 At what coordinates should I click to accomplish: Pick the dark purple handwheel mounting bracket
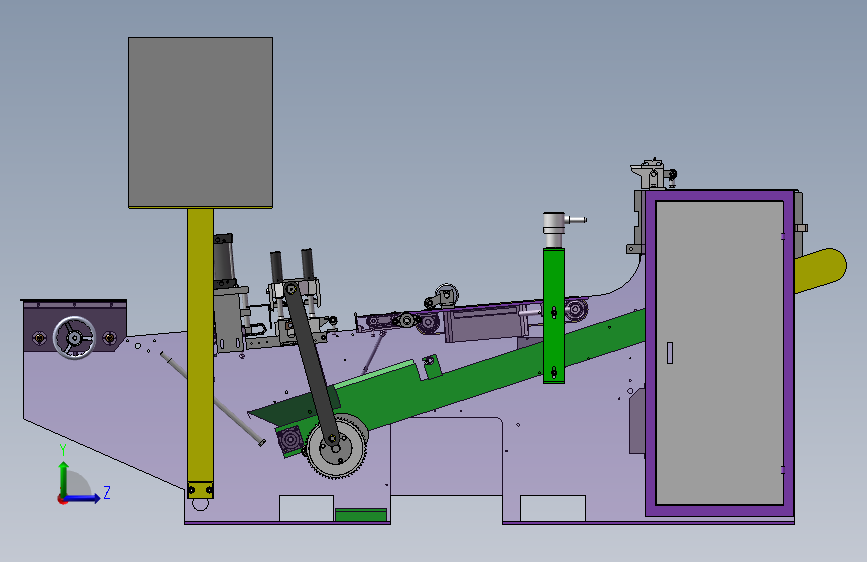[74, 326]
